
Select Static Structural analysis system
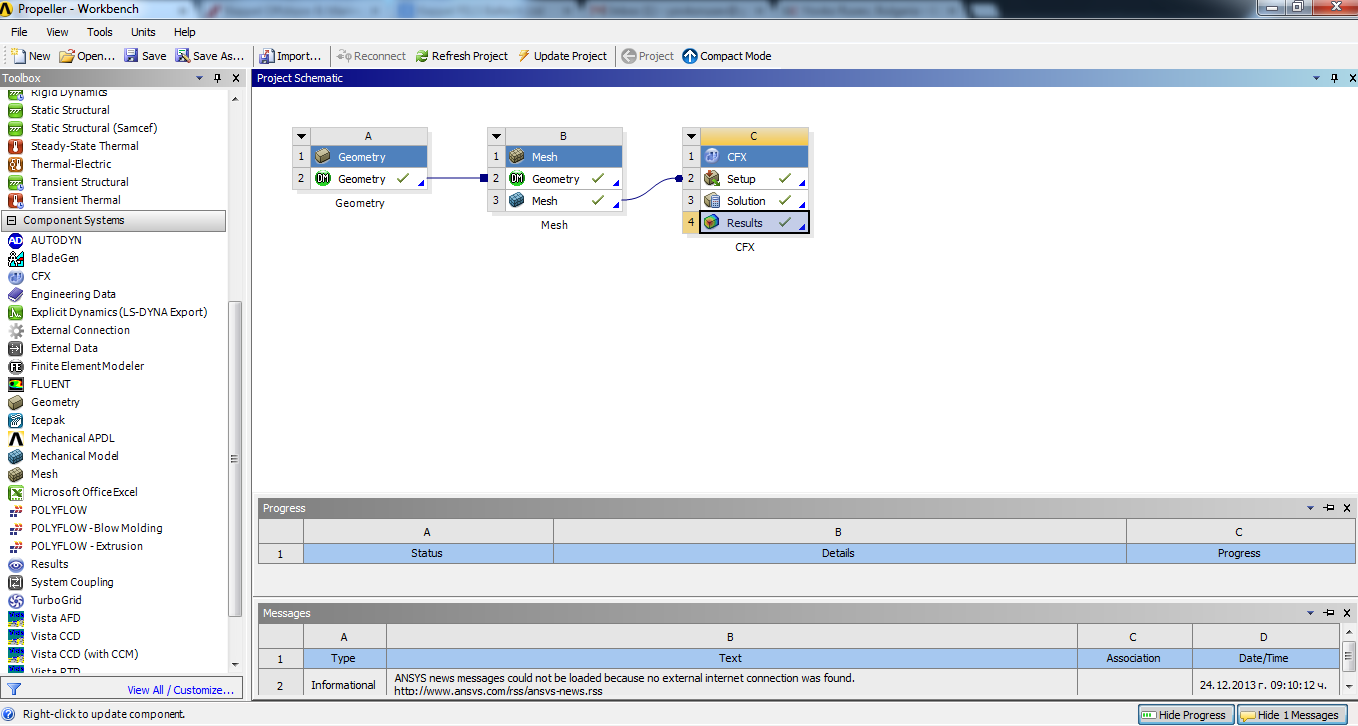click(x=70, y=110)
